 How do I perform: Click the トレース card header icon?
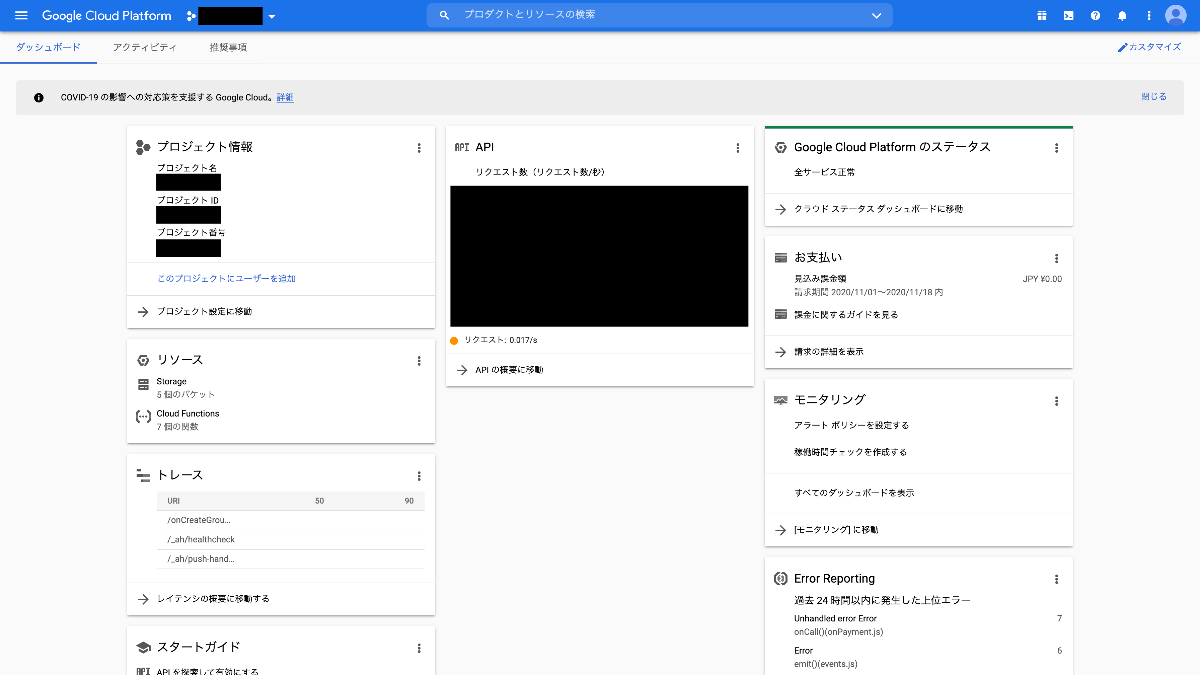143,475
